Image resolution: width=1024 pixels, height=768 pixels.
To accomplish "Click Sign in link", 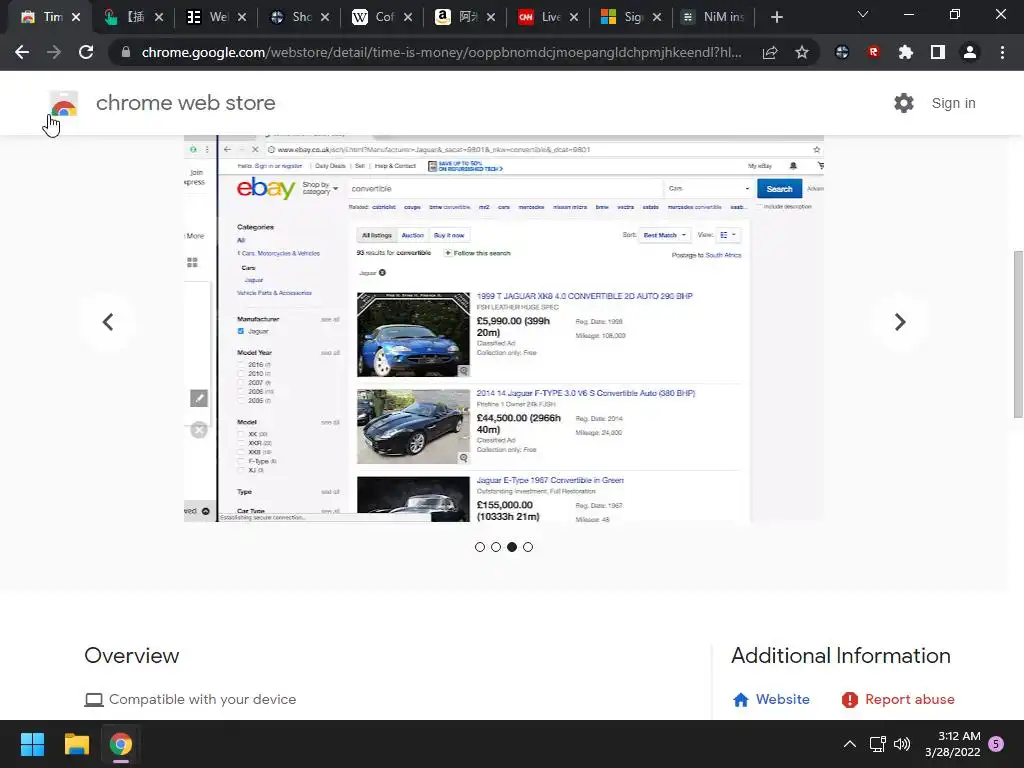I will pos(953,103).
